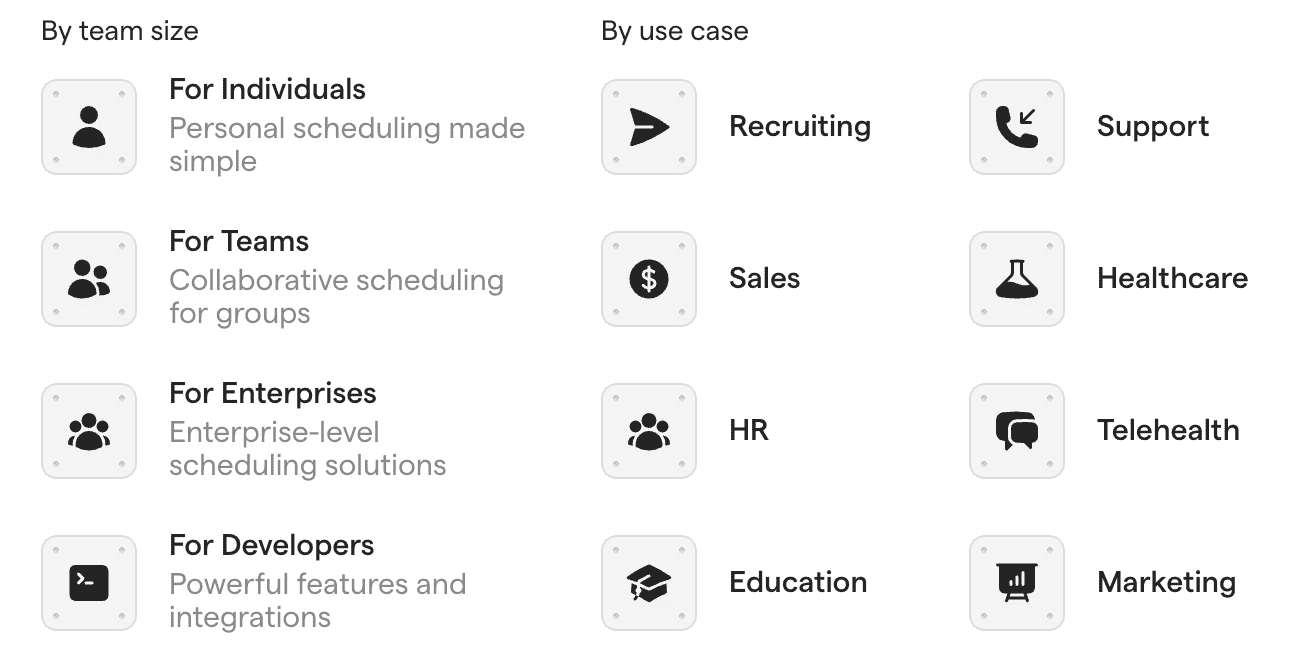
Task: Open the Recruiting use case
Action: click(800, 127)
